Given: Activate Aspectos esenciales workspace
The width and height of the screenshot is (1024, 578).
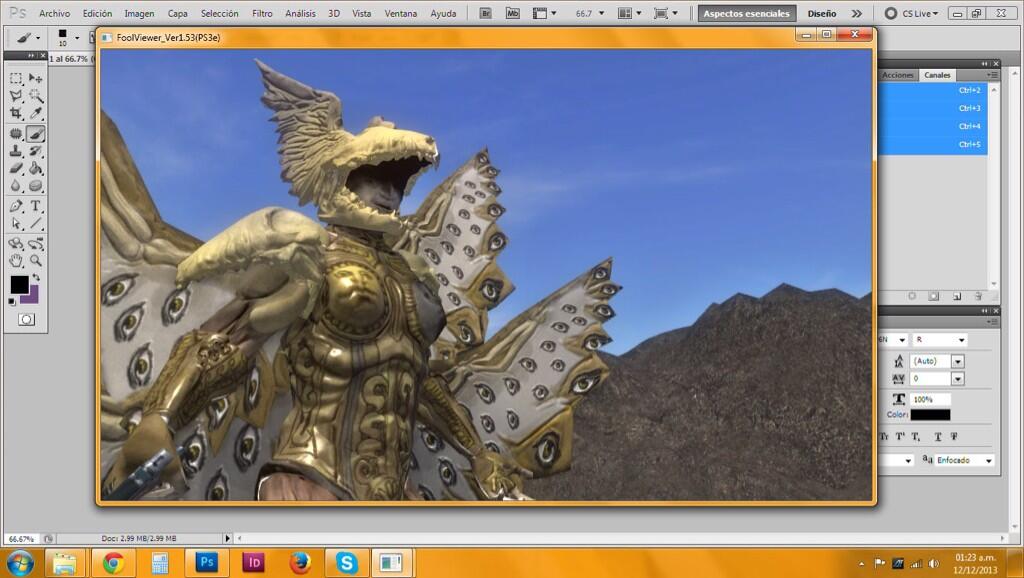Looking at the screenshot, I should tap(746, 13).
